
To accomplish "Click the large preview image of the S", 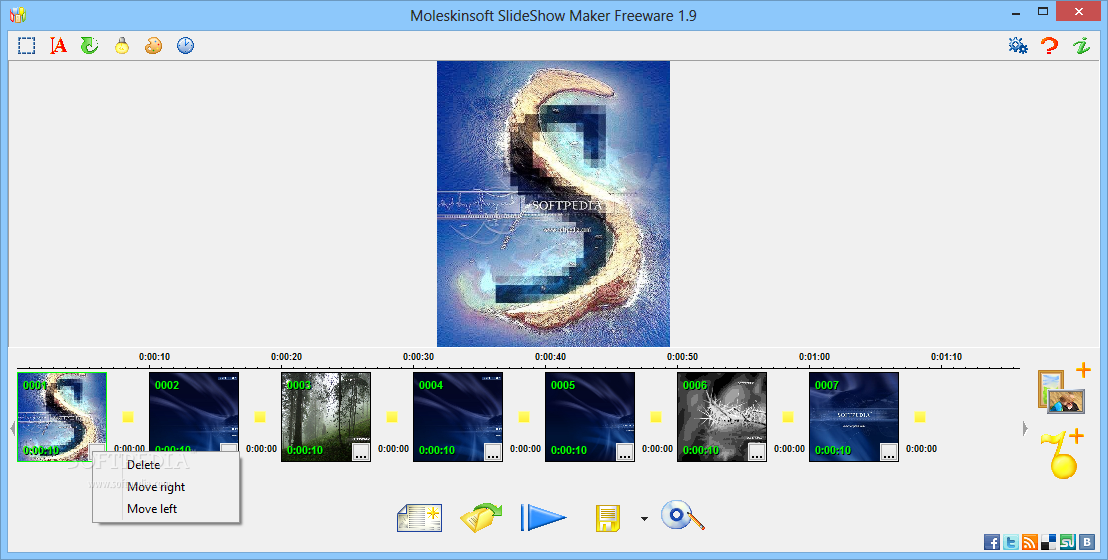I will 553,204.
